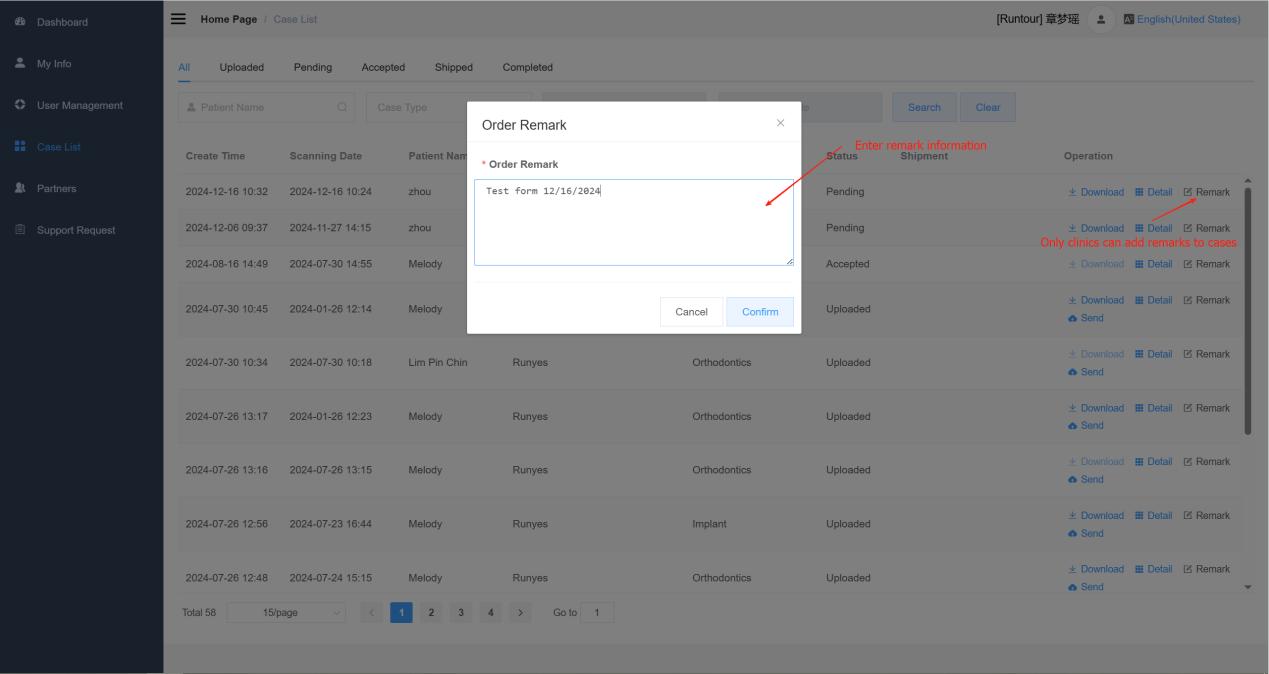Open Remark for the Lim Pin Chin case

pyautogui.click(x=1206, y=354)
